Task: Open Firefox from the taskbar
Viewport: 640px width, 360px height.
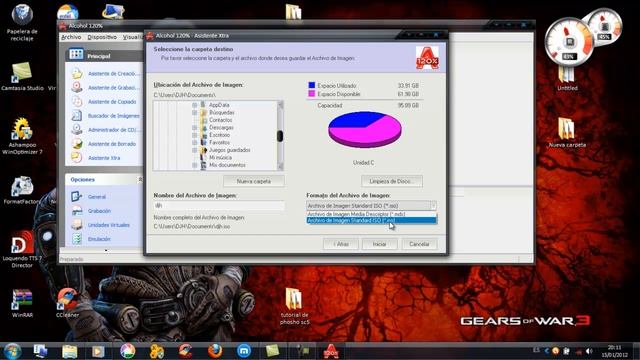Action: pos(215,351)
